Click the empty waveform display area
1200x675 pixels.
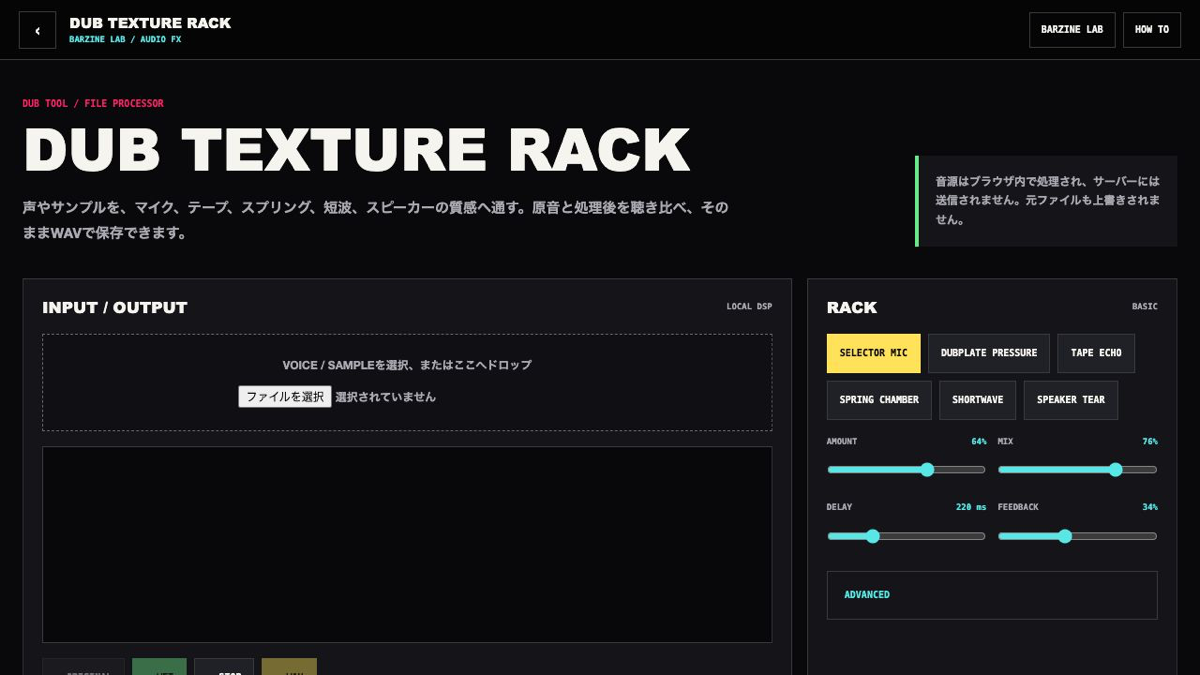click(407, 544)
